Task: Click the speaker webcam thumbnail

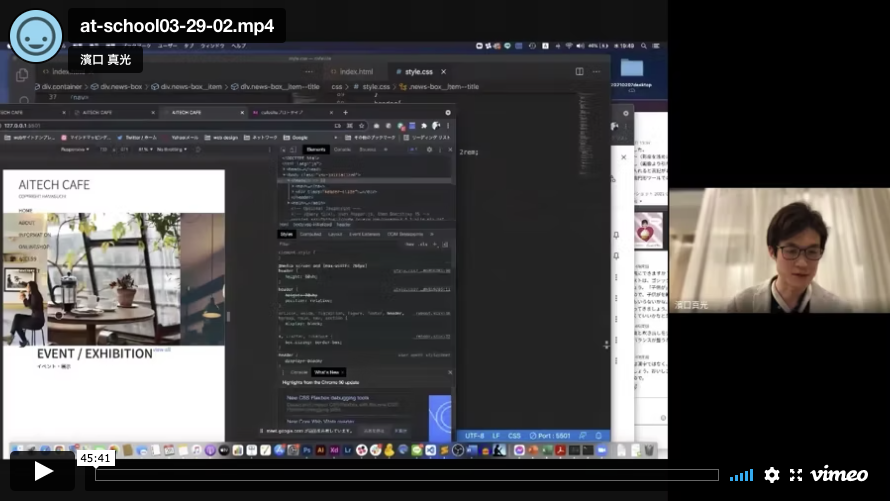Action: (x=779, y=250)
